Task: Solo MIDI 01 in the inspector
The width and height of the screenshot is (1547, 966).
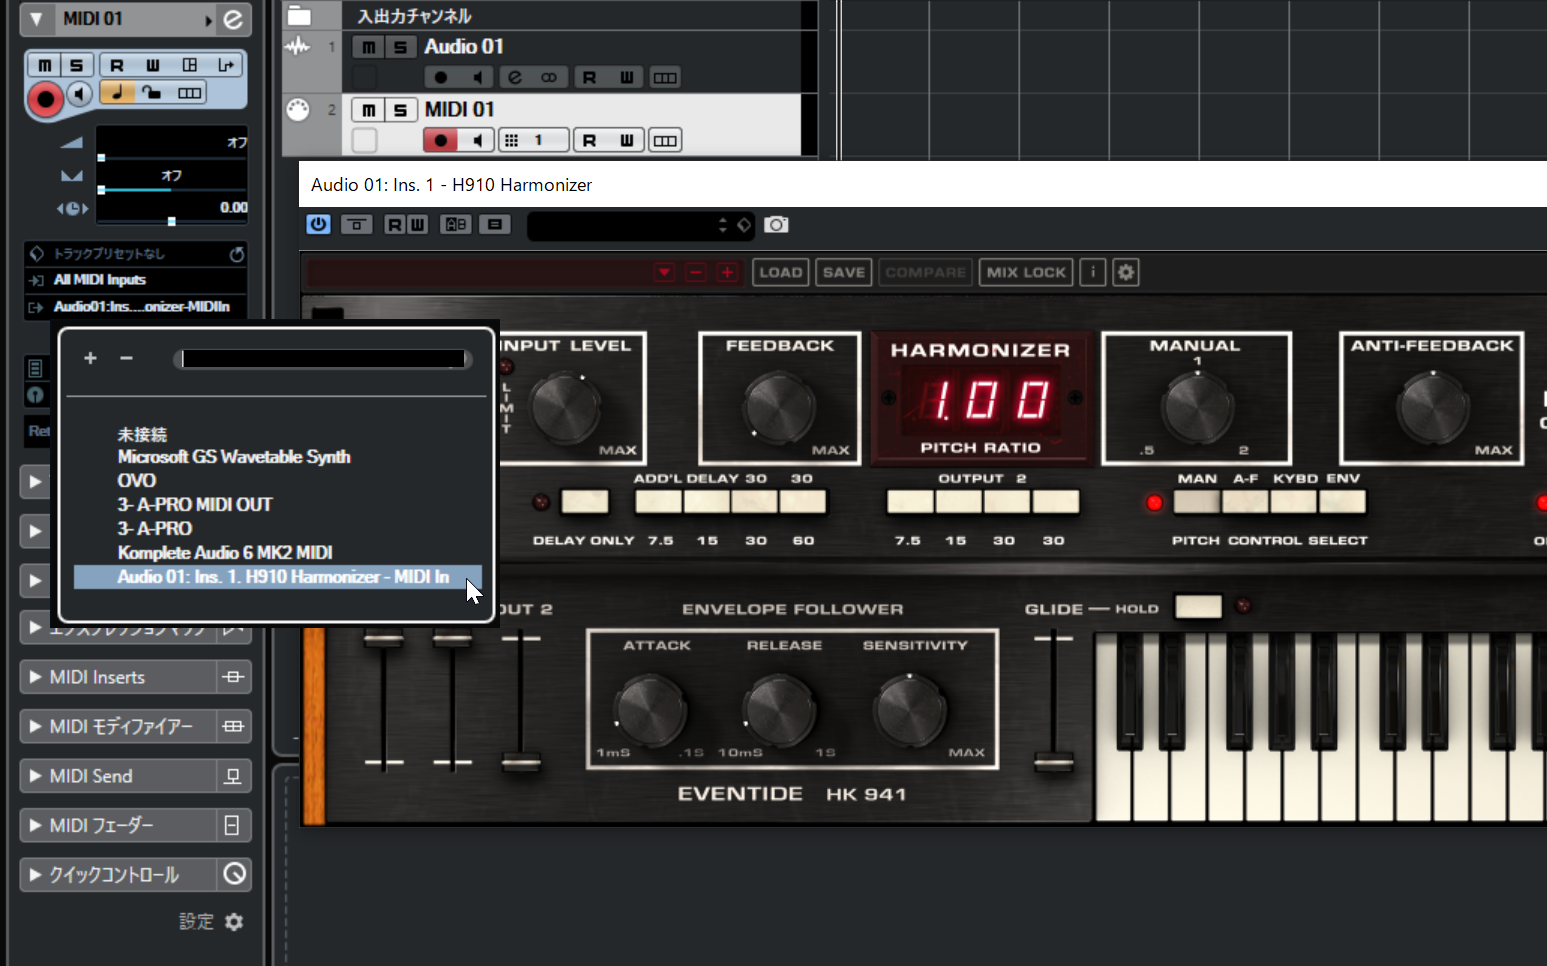Action: coord(76,65)
